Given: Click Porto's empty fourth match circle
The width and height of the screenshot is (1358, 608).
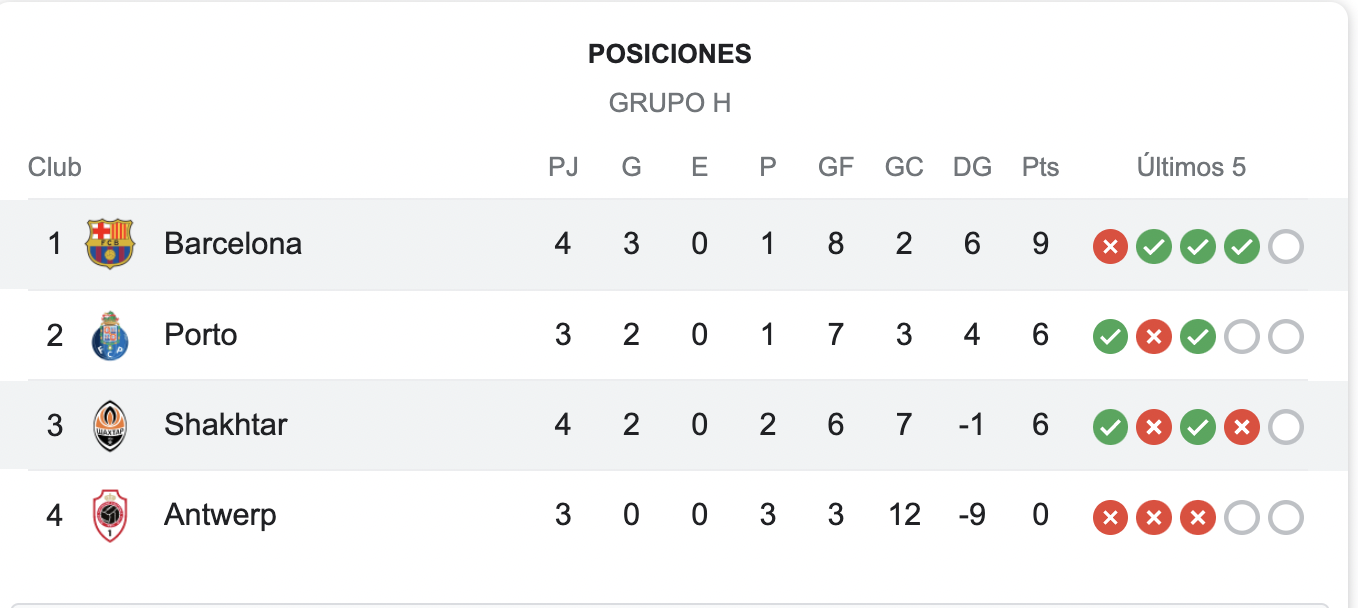Looking at the screenshot, I should coord(1242,337).
